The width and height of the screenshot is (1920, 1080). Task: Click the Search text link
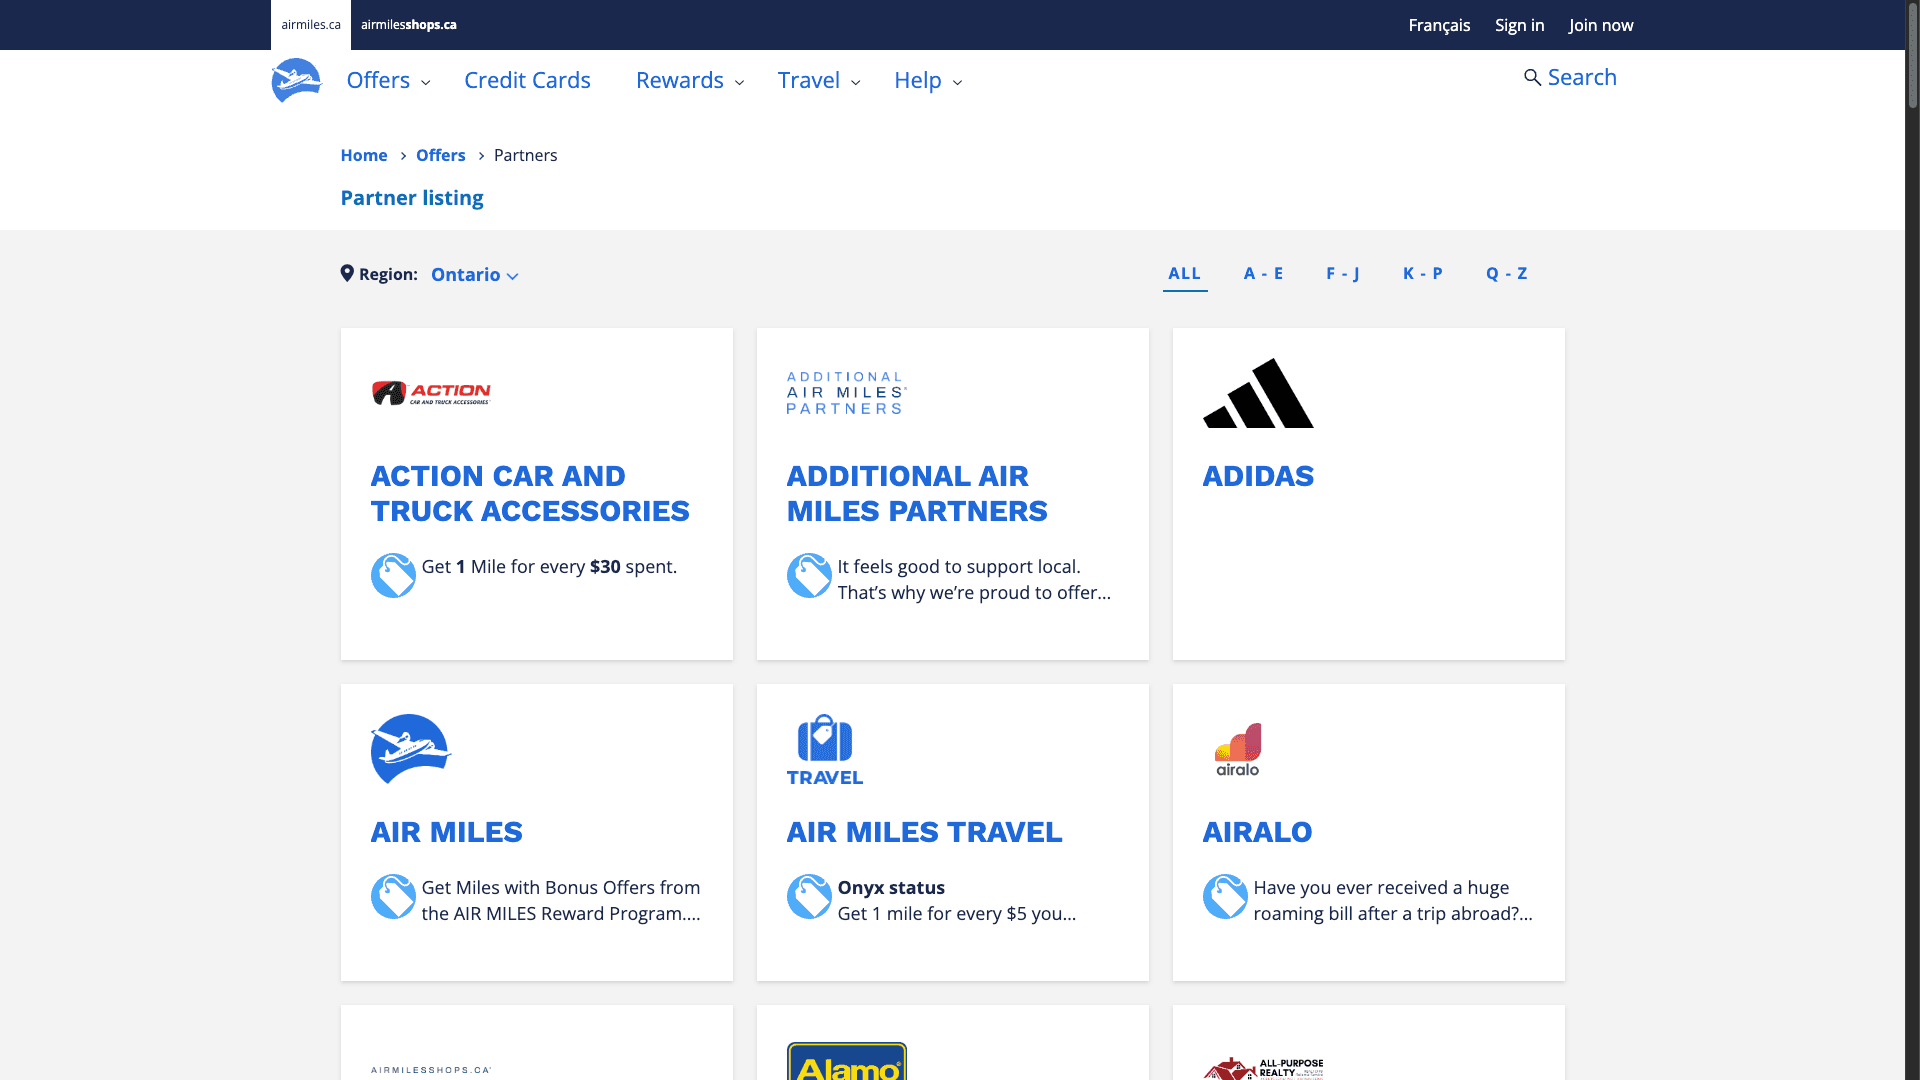(x=1582, y=77)
